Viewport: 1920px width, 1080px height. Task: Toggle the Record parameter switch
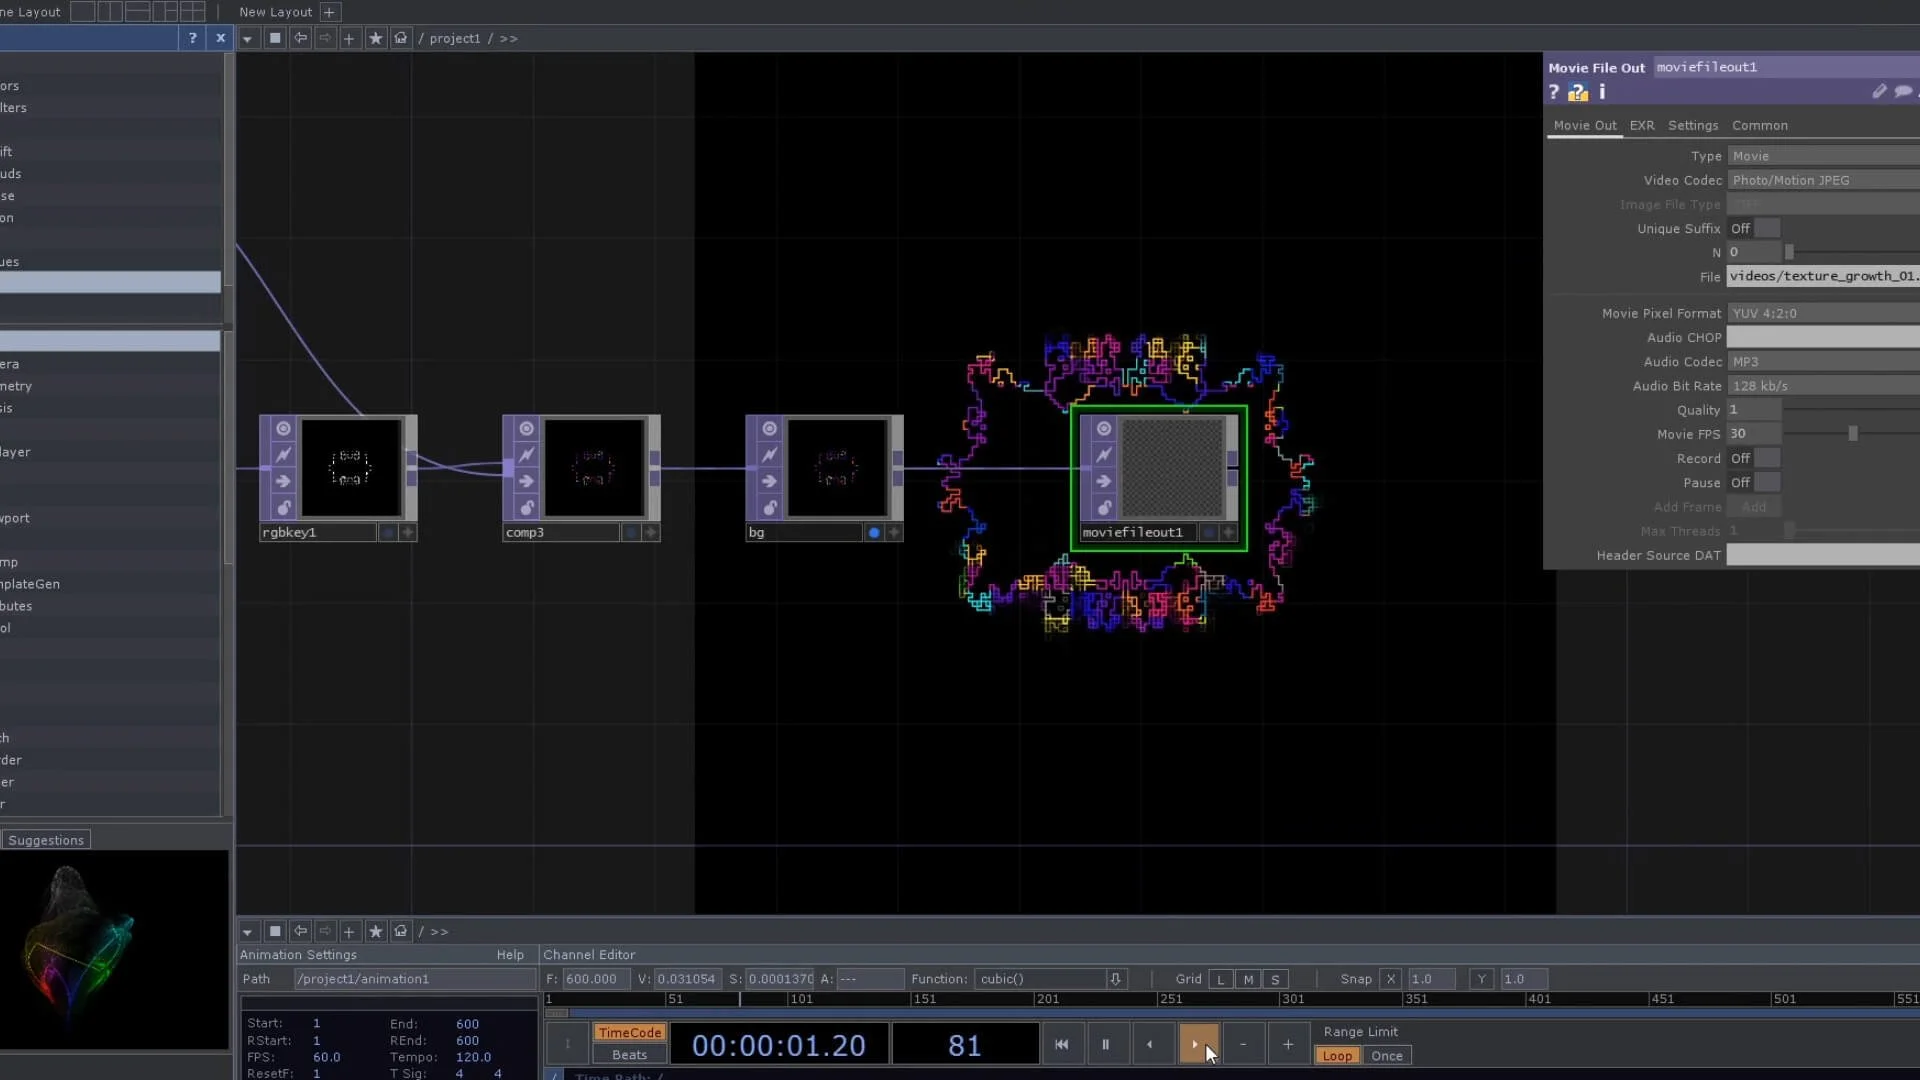coord(1766,458)
